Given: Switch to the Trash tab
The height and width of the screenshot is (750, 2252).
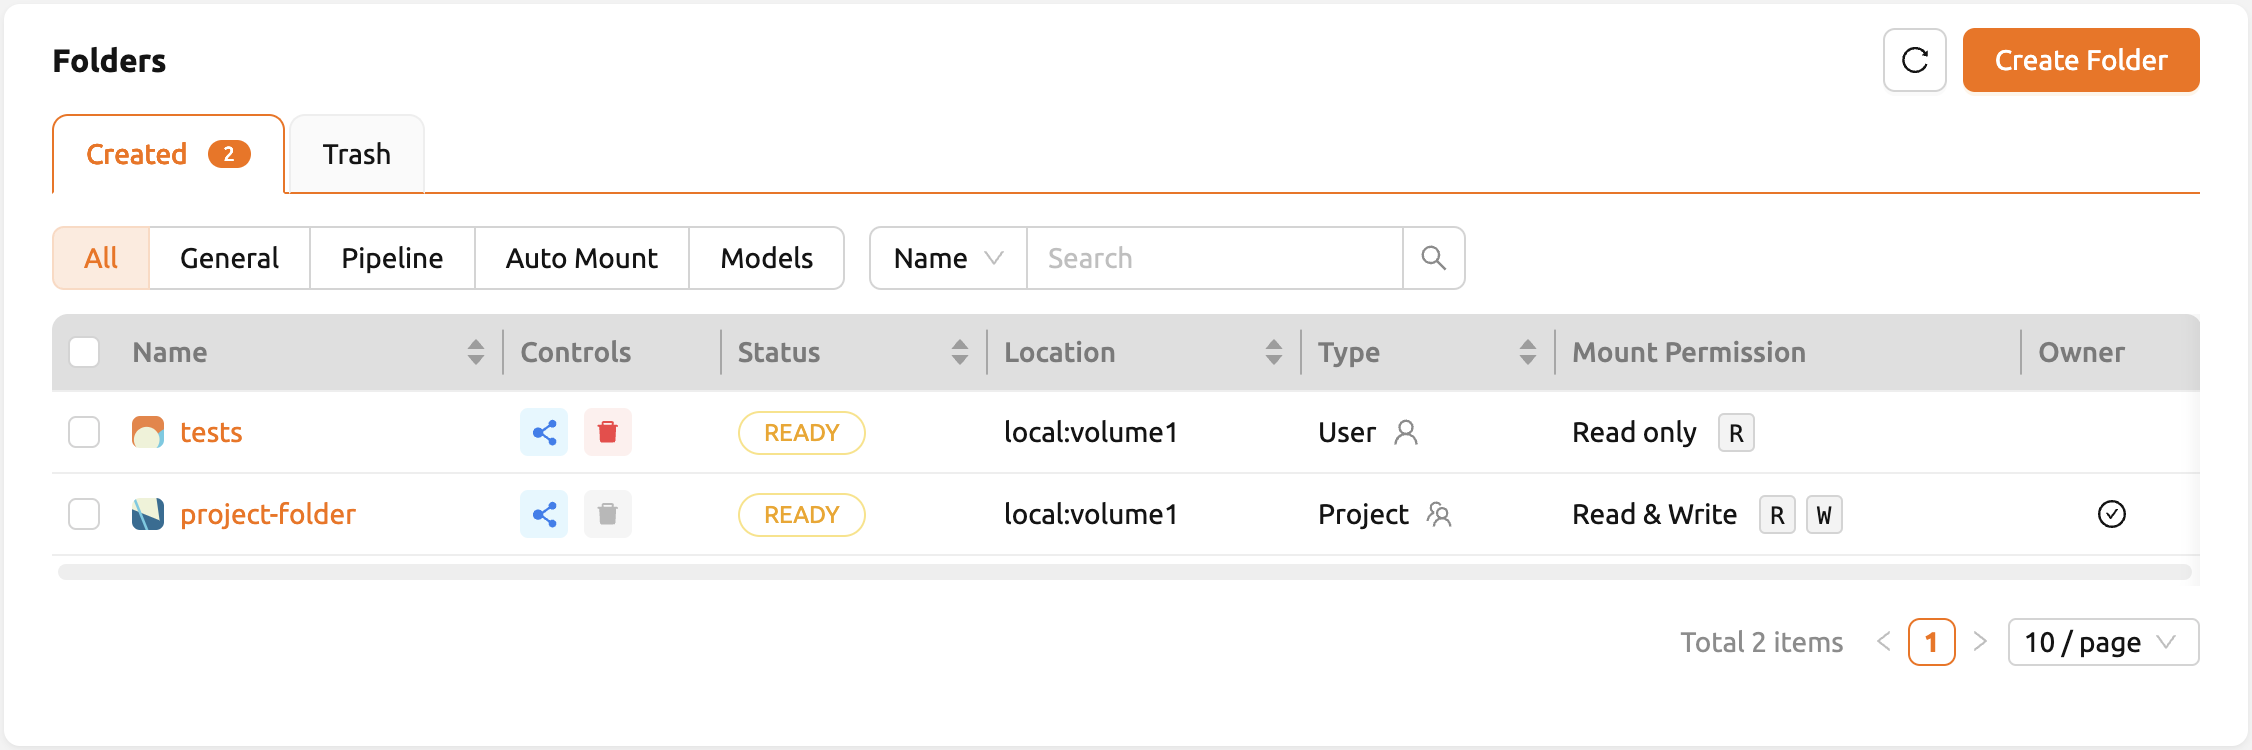Looking at the screenshot, I should (357, 154).
